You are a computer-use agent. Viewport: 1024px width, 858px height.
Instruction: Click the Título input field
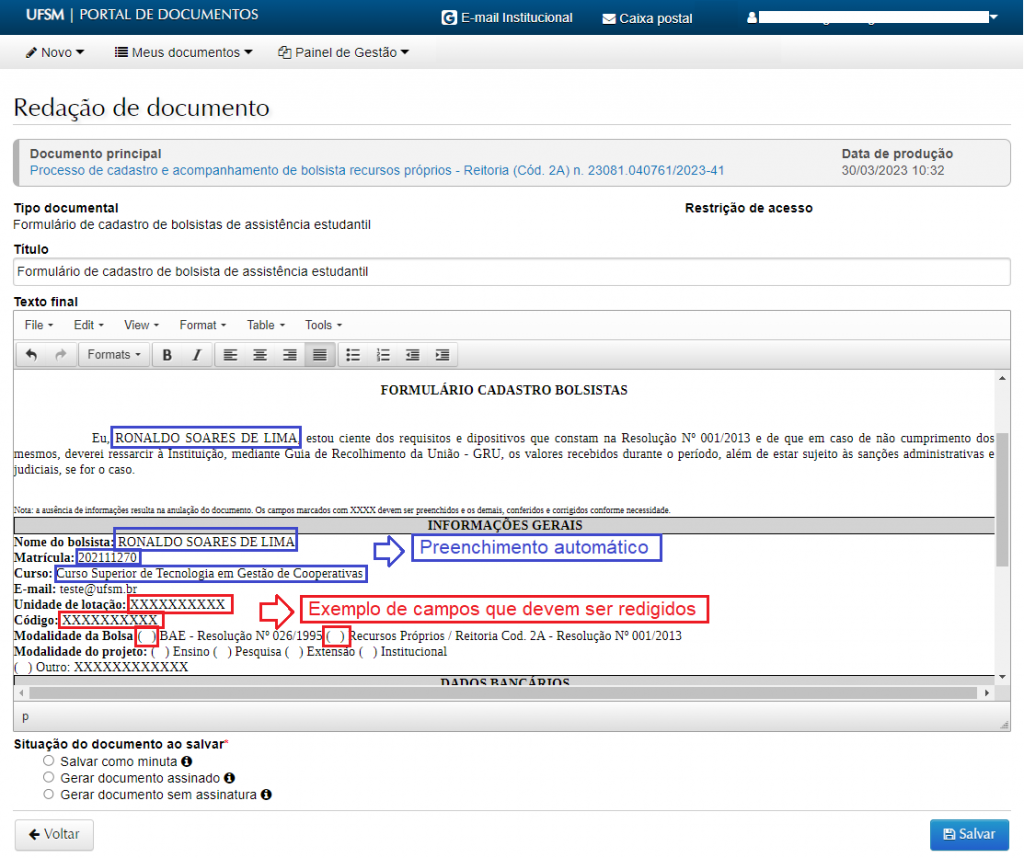point(512,271)
